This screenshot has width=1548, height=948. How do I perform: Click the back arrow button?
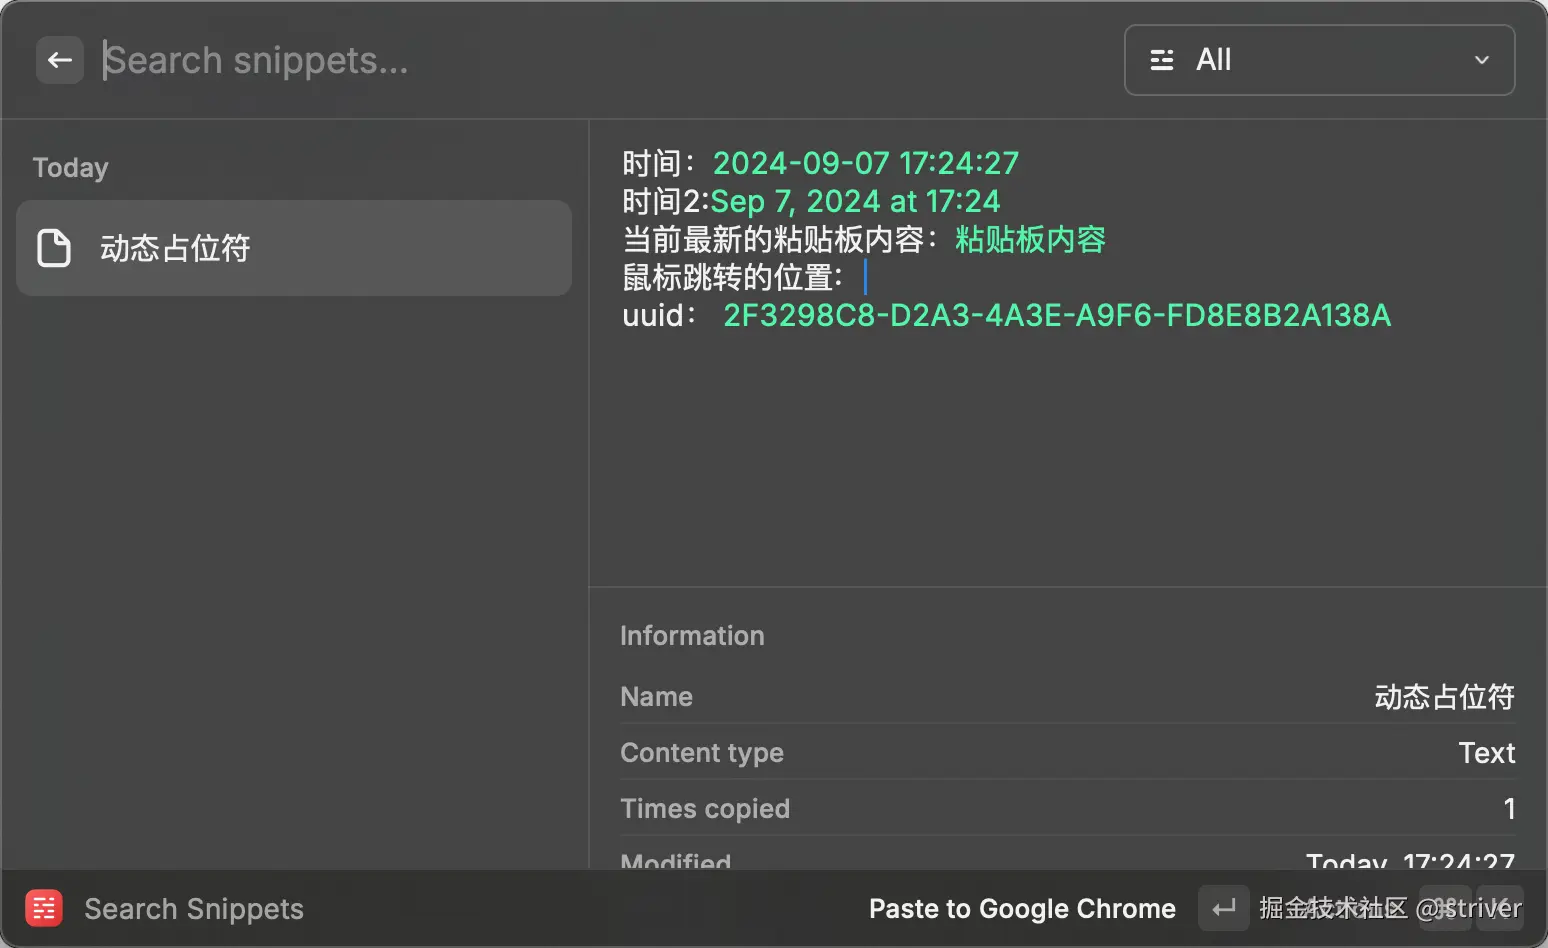[x=60, y=60]
